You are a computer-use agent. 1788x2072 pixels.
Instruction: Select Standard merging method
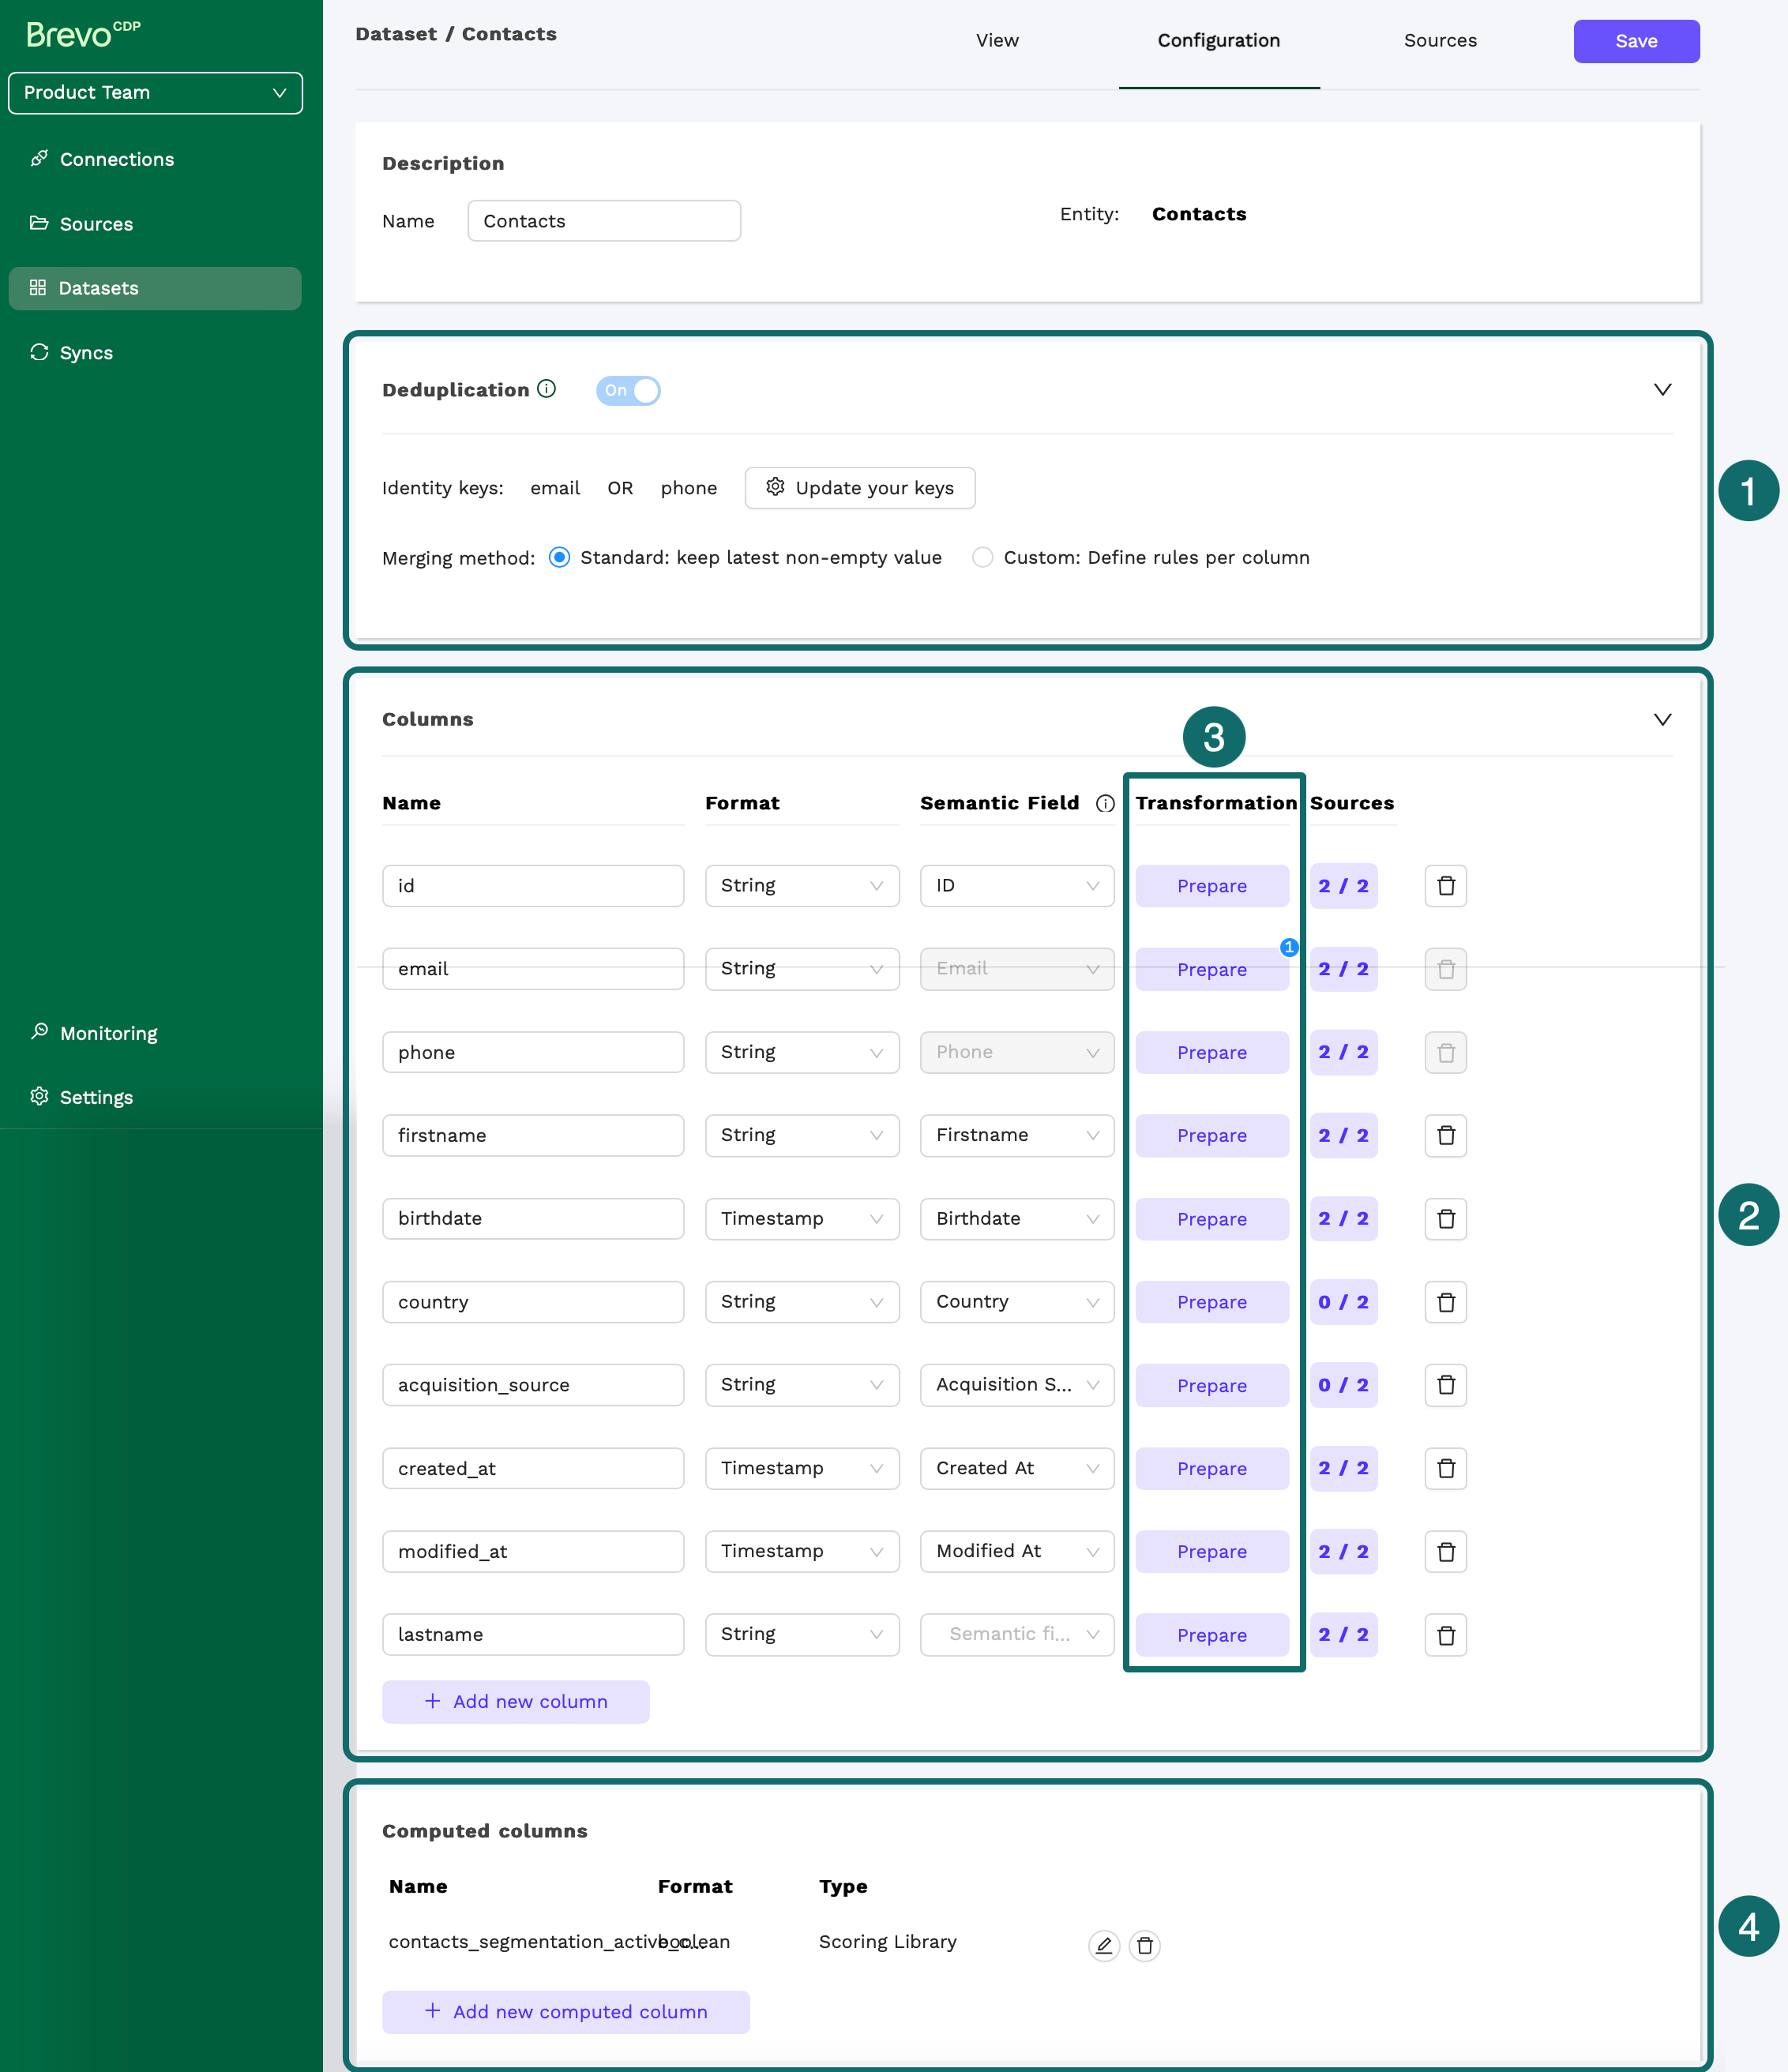pyautogui.click(x=559, y=557)
